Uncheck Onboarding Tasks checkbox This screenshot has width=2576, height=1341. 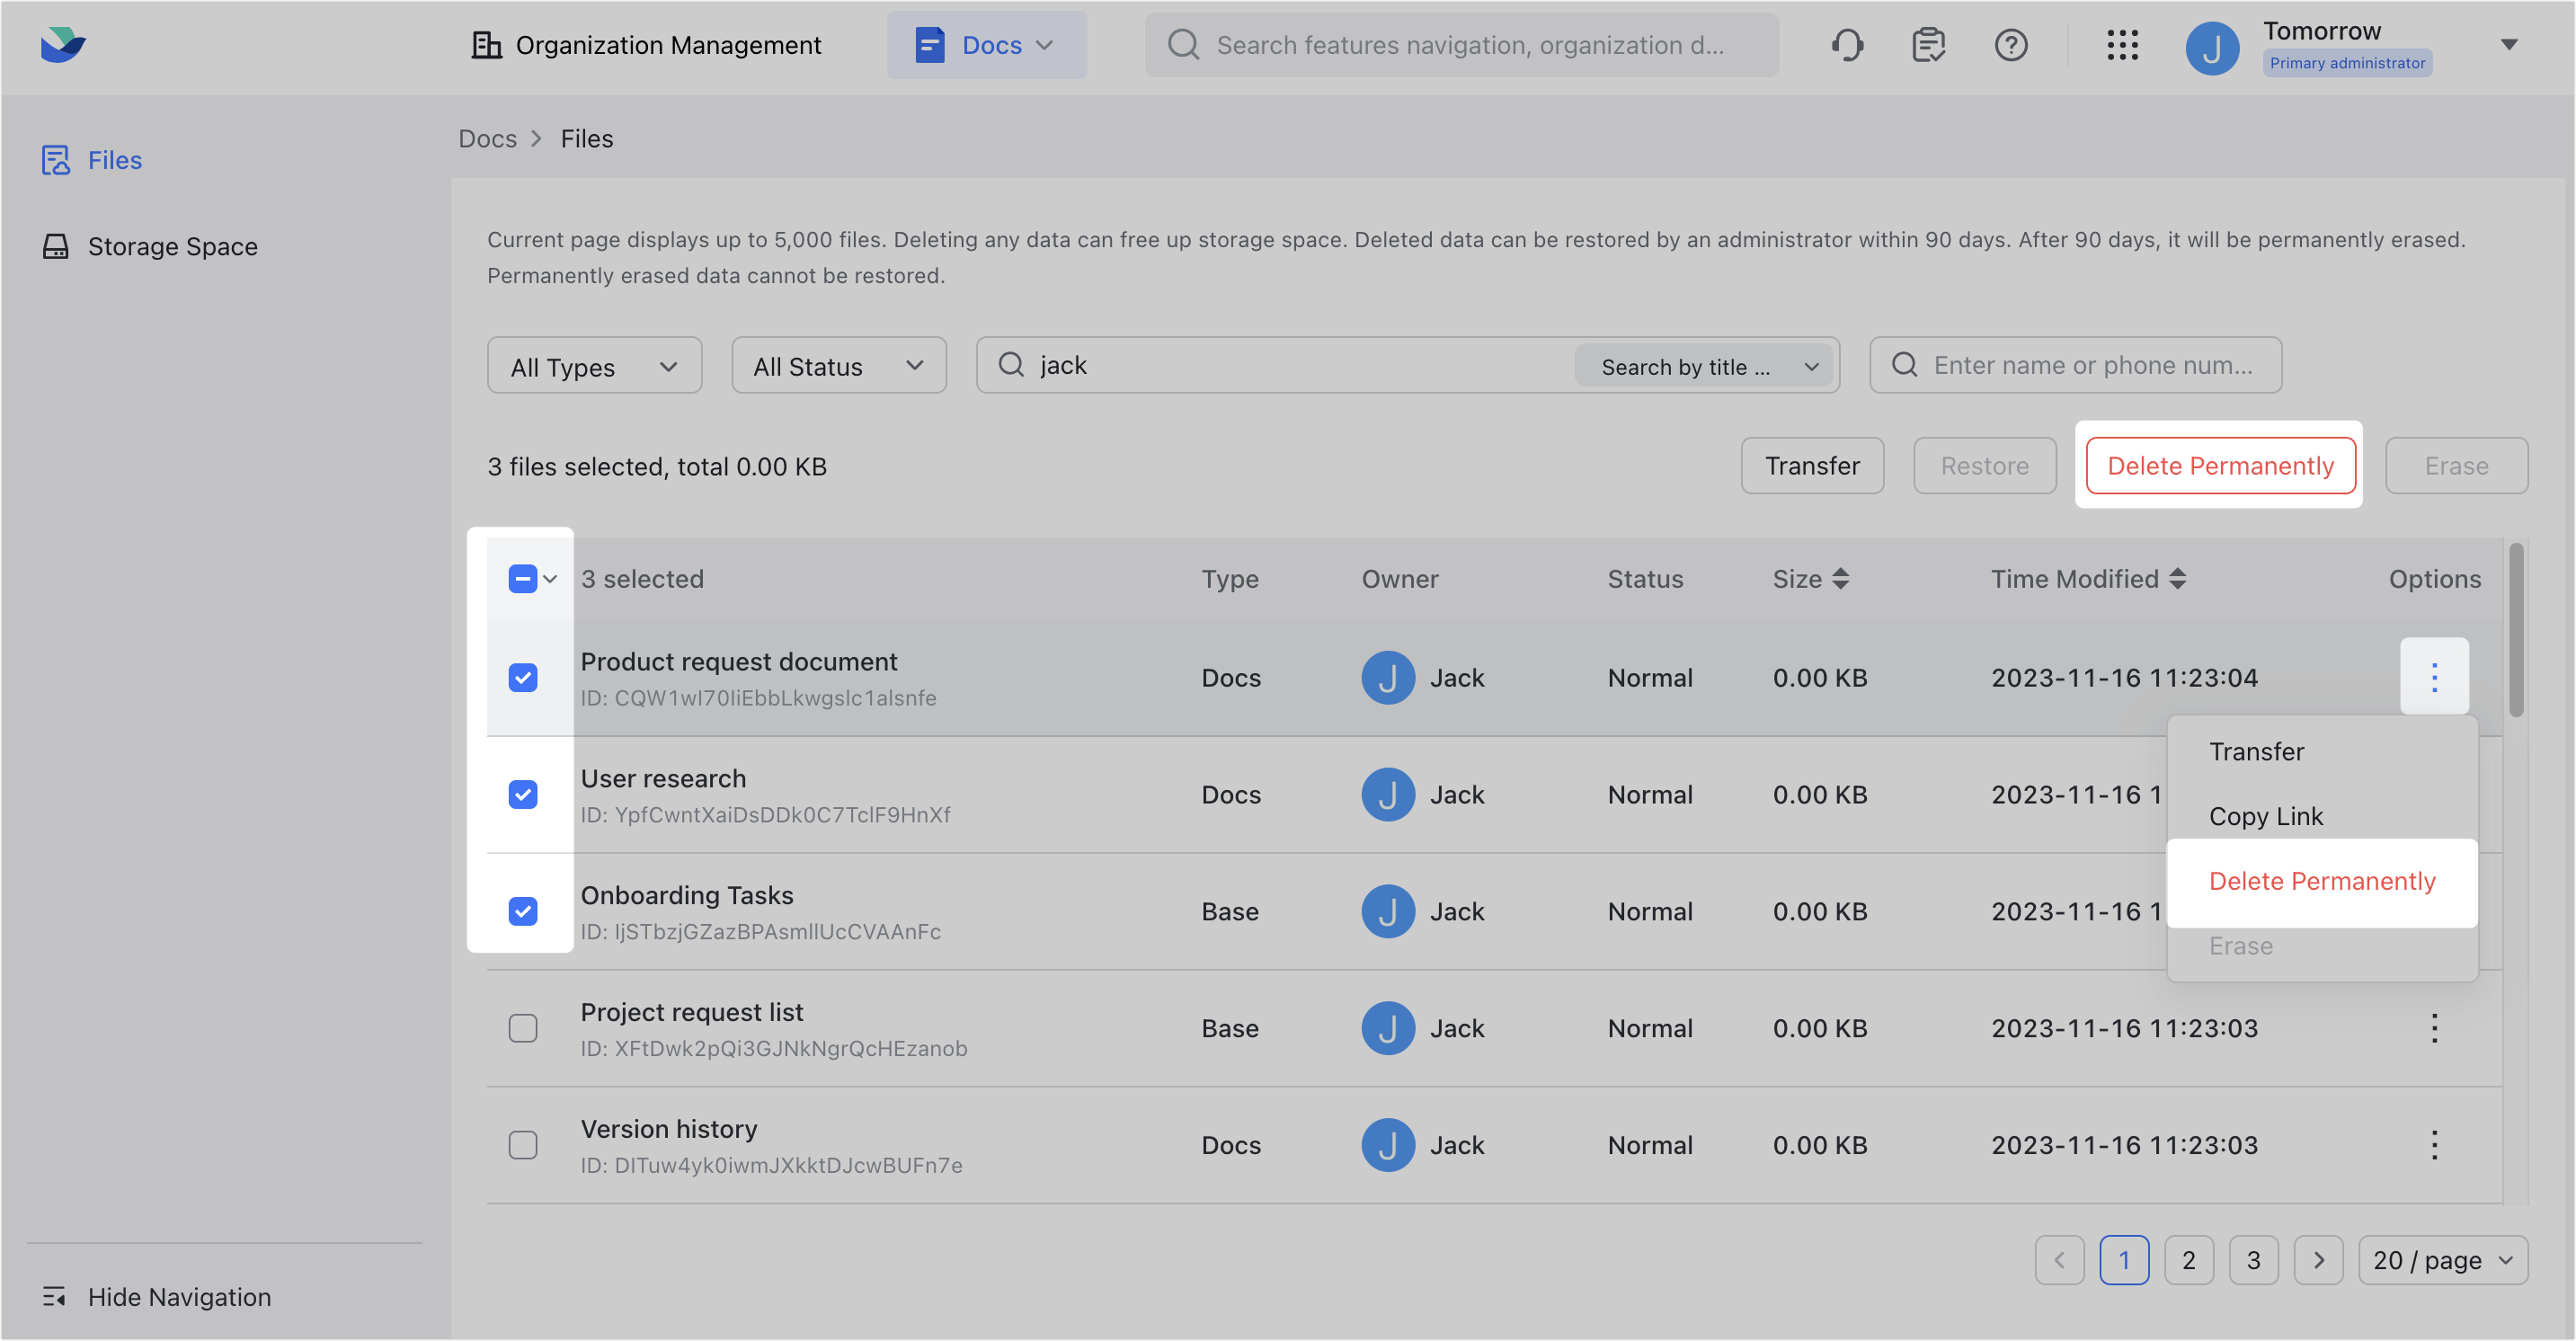pos(522,912)
